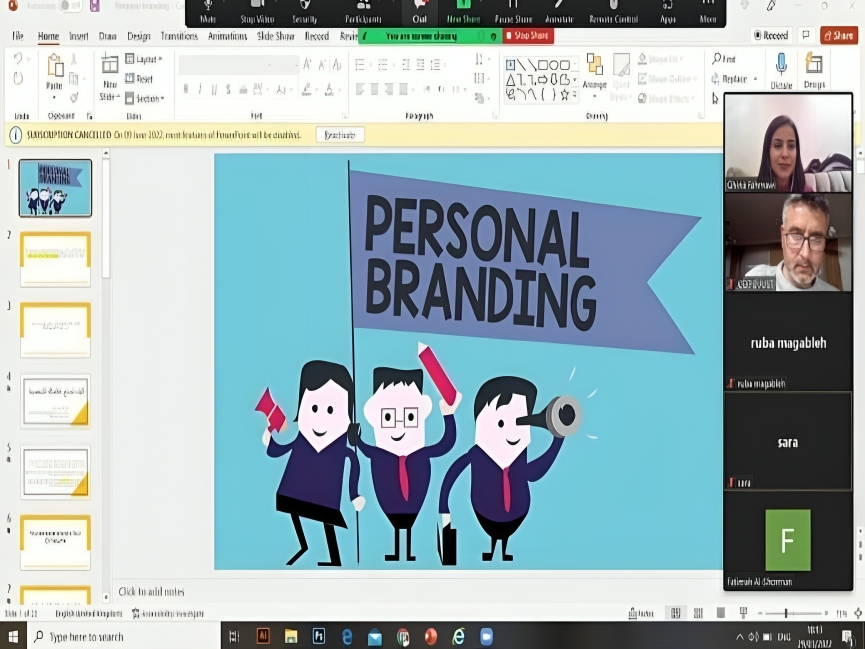This screenshot has width=865, height=649.
Task: Click the Windows Start button
Action: coord(13,636)
